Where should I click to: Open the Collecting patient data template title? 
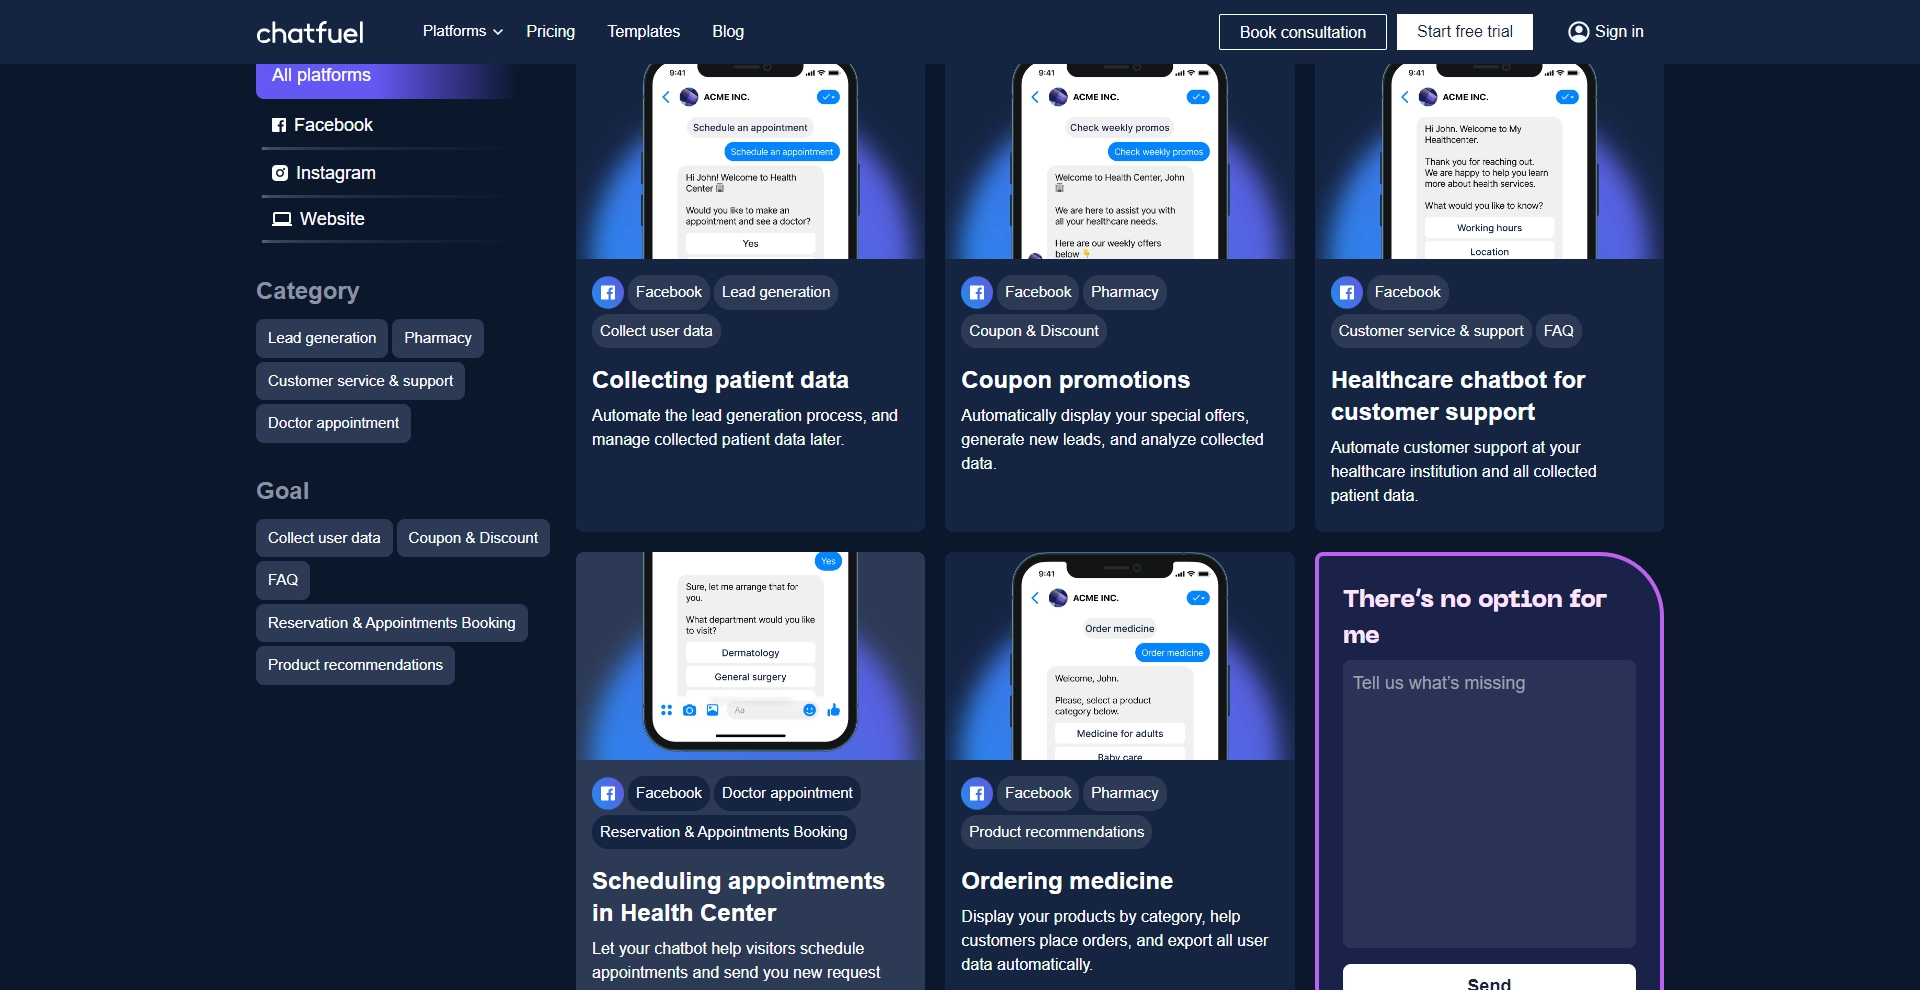(x=720, y=380)
